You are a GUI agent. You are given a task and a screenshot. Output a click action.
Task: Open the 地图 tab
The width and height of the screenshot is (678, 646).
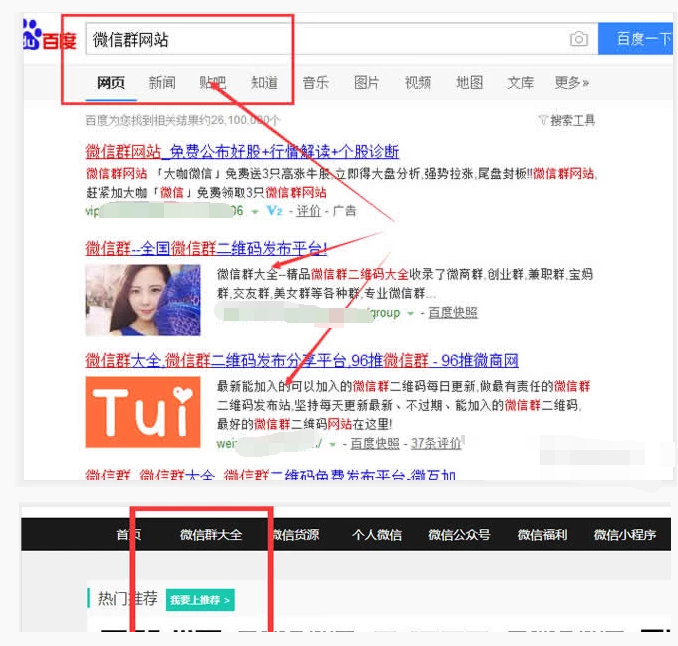tap(470, 83)
